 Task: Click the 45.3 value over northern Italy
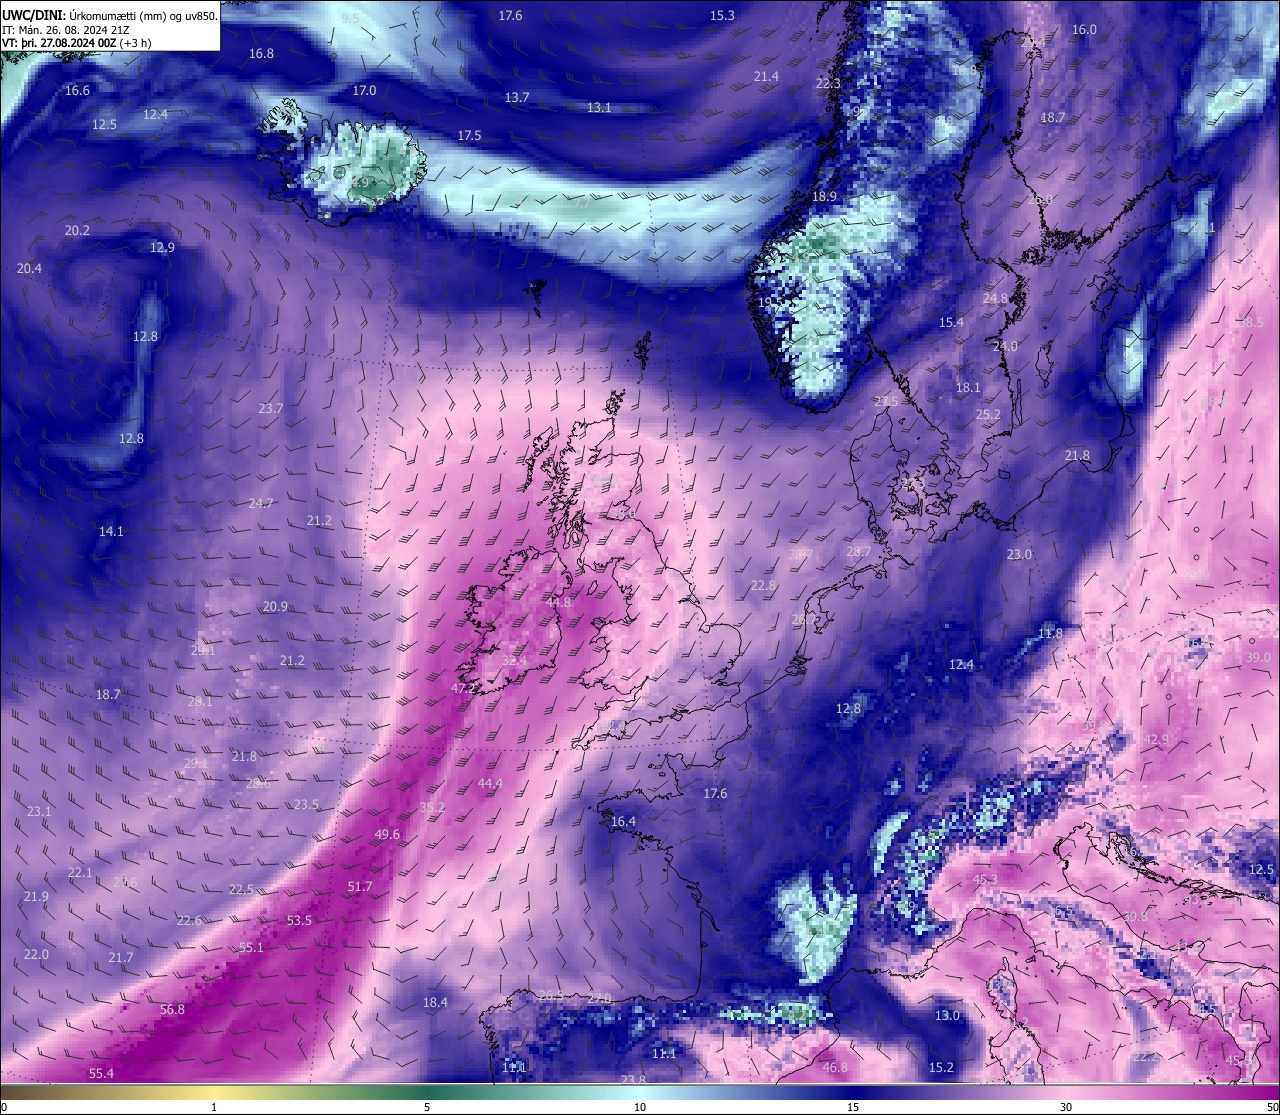tap(985, 879)
